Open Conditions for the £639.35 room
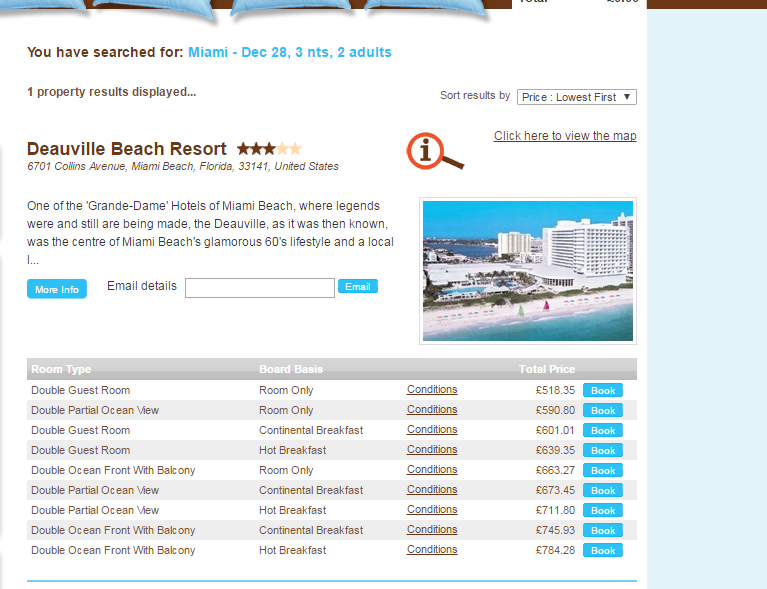767x589 pixels. tap(432, 450)
